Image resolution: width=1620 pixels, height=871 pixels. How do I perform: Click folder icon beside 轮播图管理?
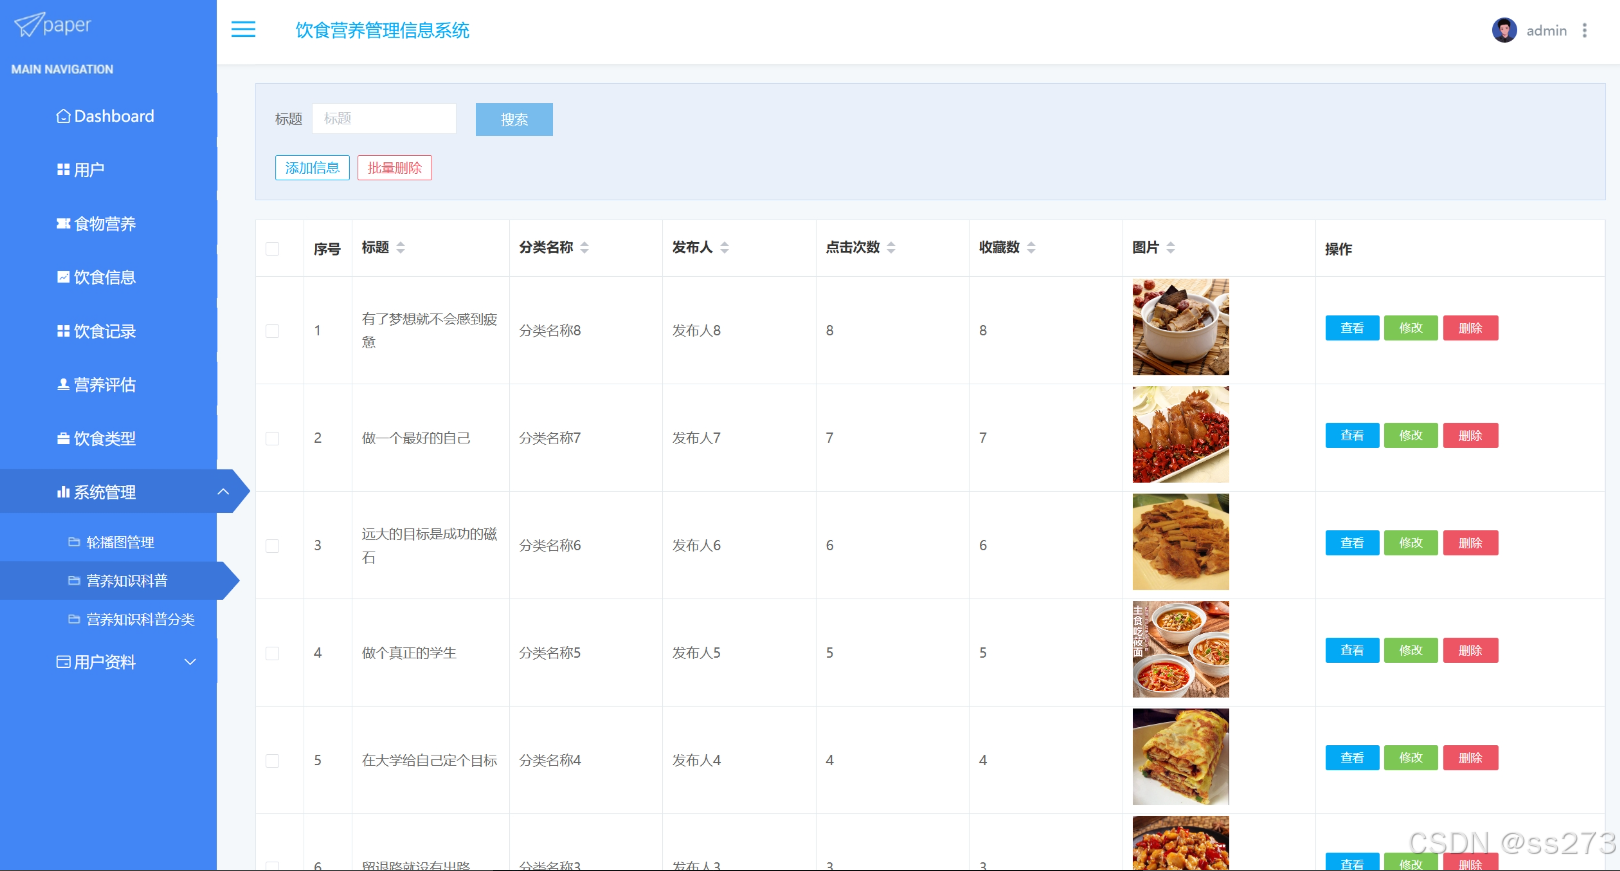pos(74,542)
